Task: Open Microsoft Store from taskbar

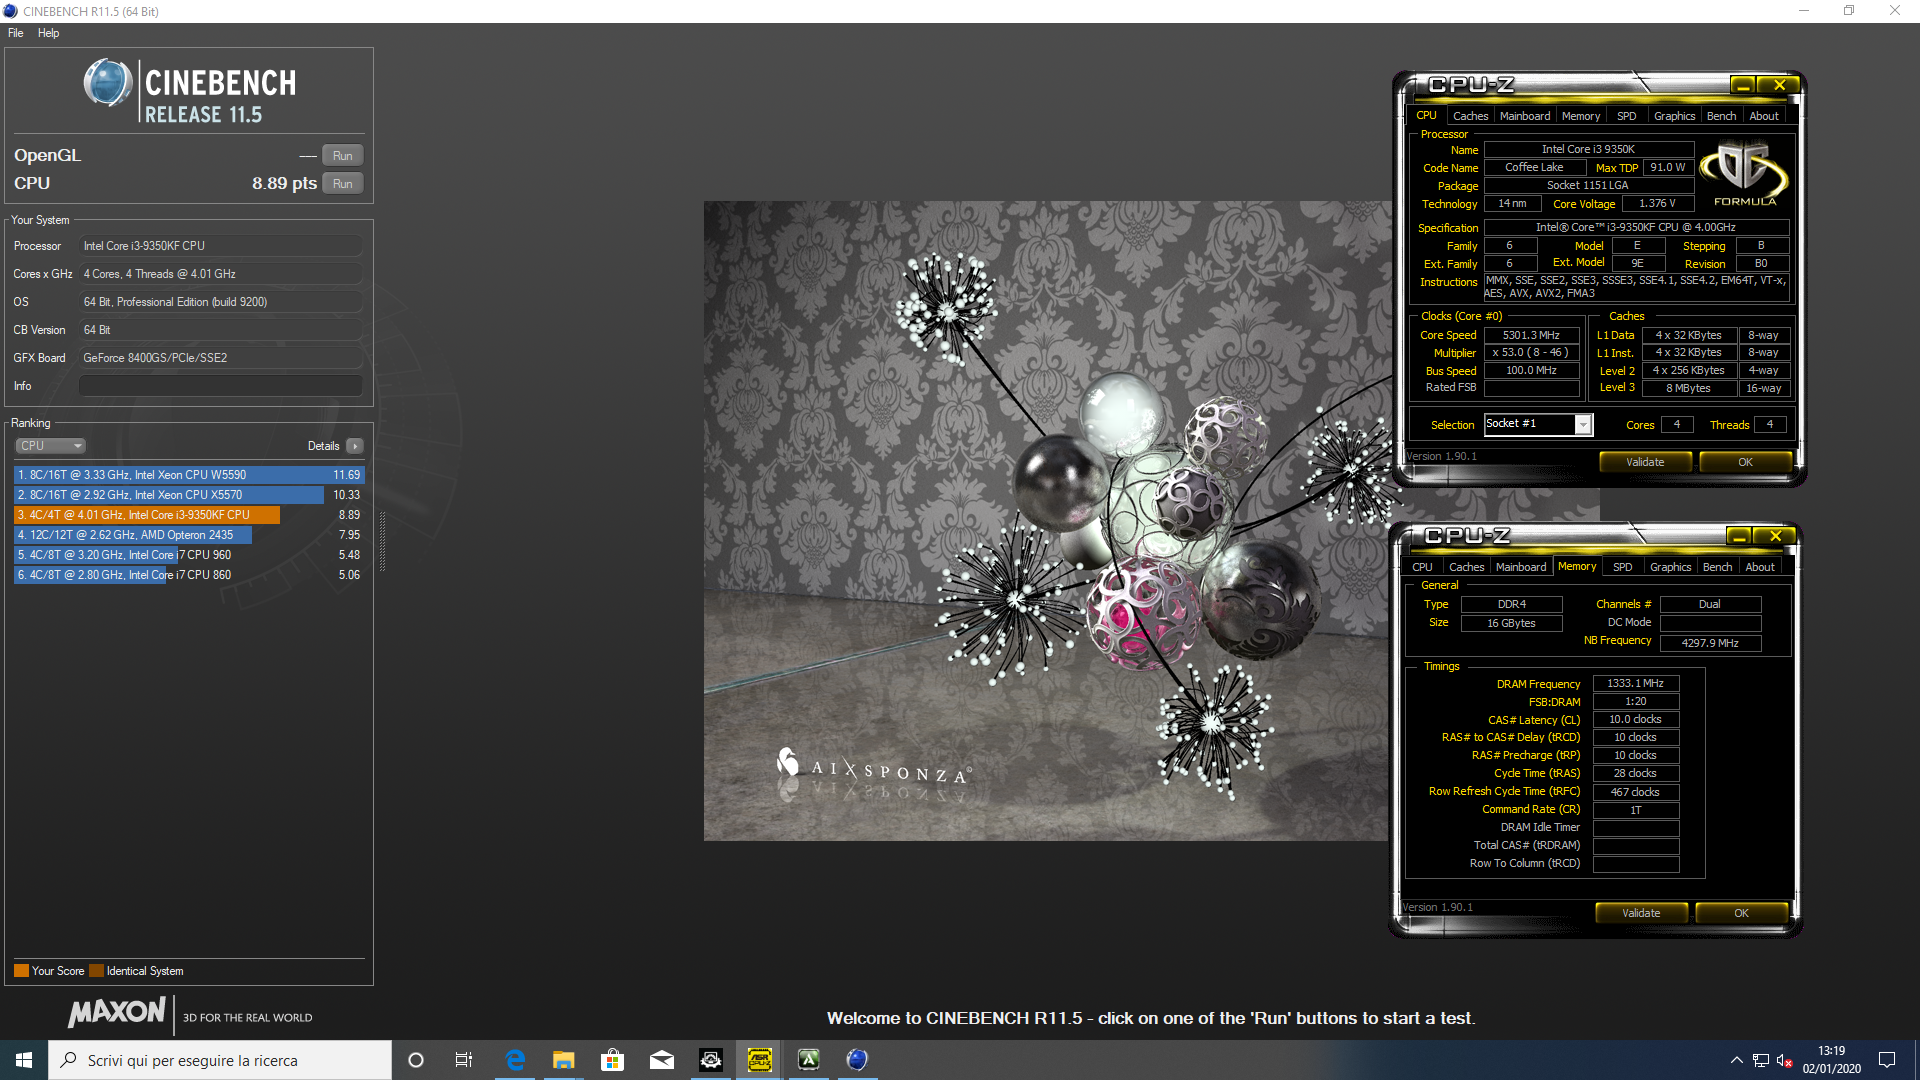Action: [612, 1060]
